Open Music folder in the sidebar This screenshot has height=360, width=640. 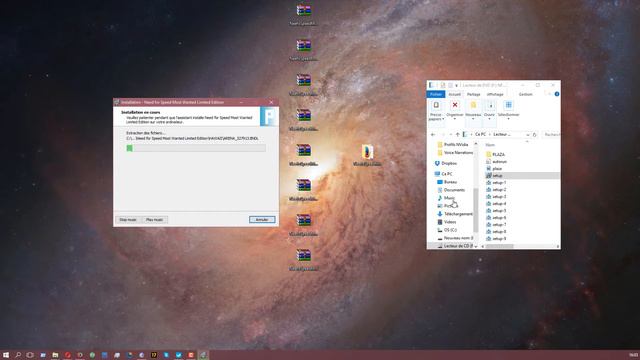tap(446, 198)
